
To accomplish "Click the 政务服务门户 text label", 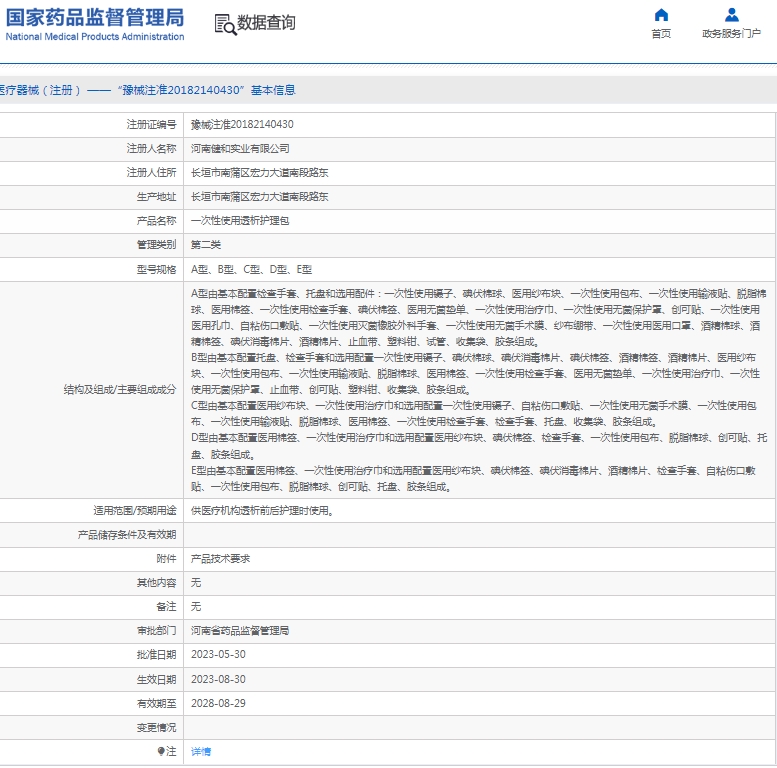I will tap(731, 34).
